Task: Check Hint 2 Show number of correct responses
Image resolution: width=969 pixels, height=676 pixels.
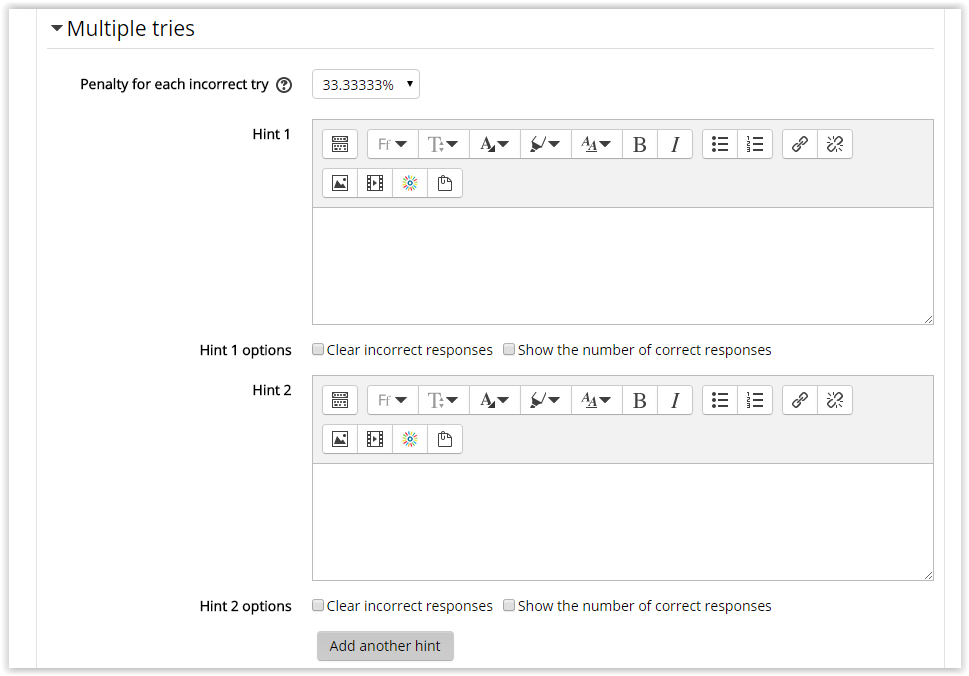Action: click(x=509, y=606)
